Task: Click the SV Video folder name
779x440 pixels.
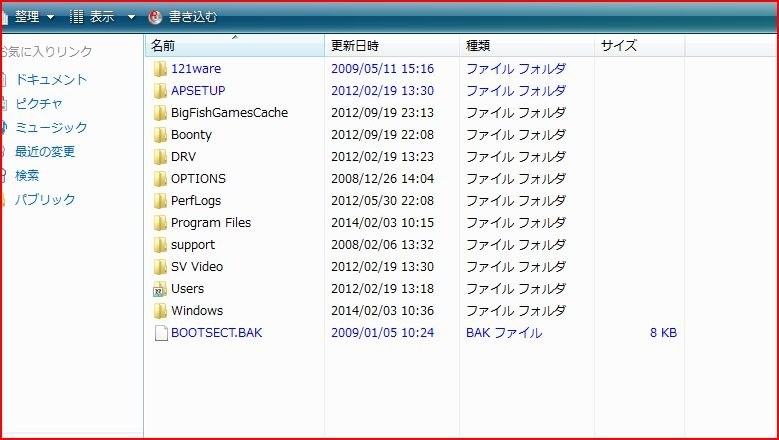Action: pyautogui.click(x=197, y=266)
